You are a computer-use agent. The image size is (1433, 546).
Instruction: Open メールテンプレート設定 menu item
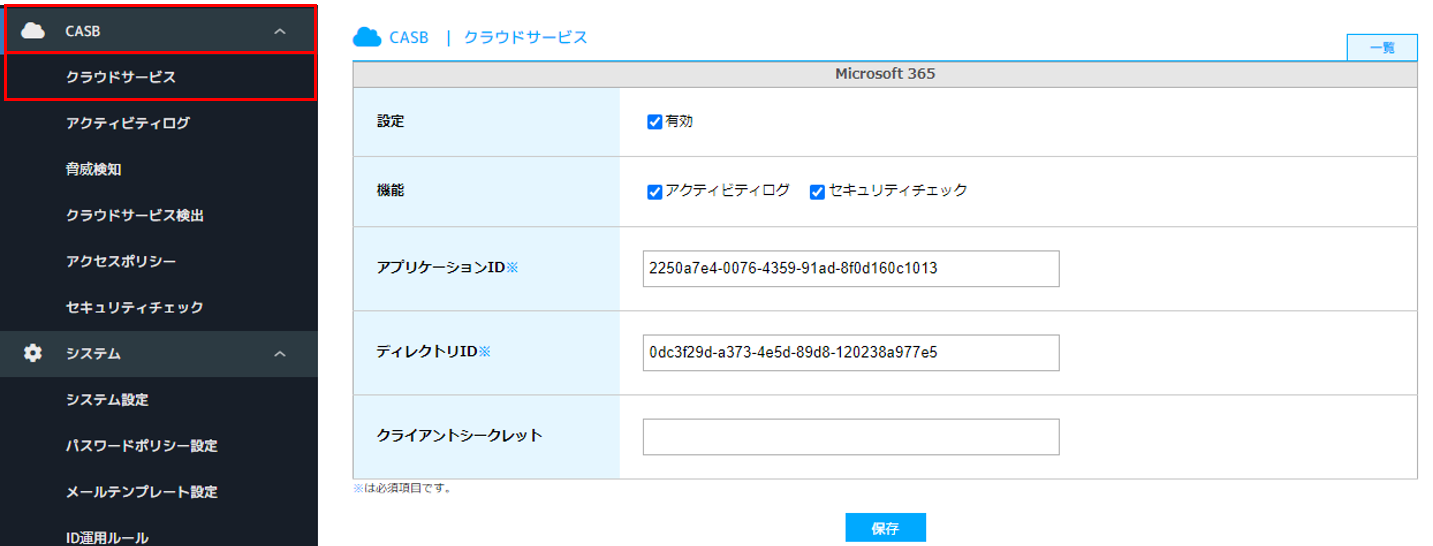coord(141,491)
